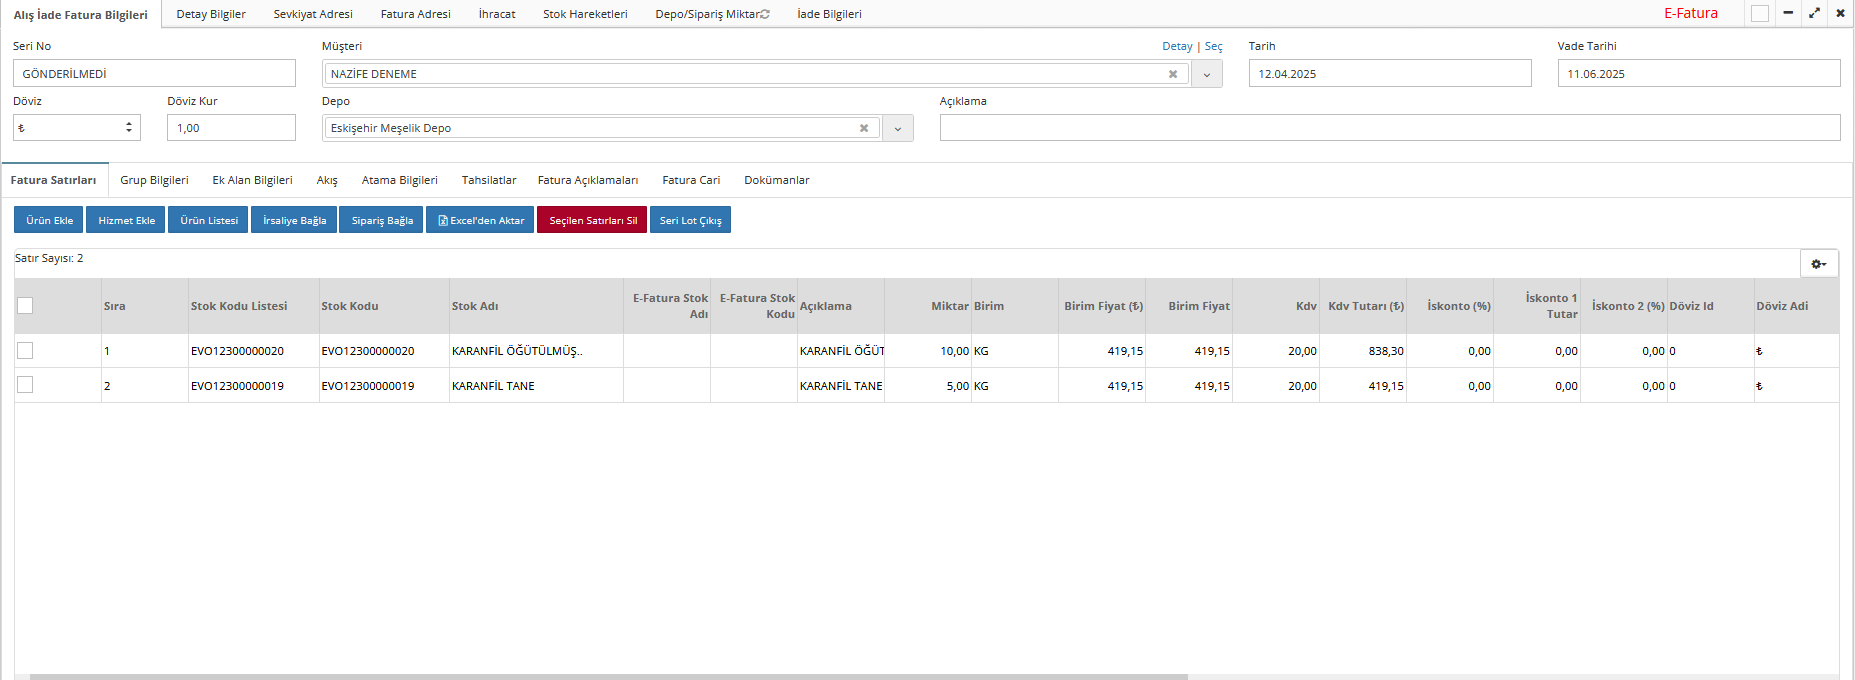1855x680 pixels.
Task: Check the row for KARANFİL ÖĞÜTÜLMÜŞ
Action: 25,350
